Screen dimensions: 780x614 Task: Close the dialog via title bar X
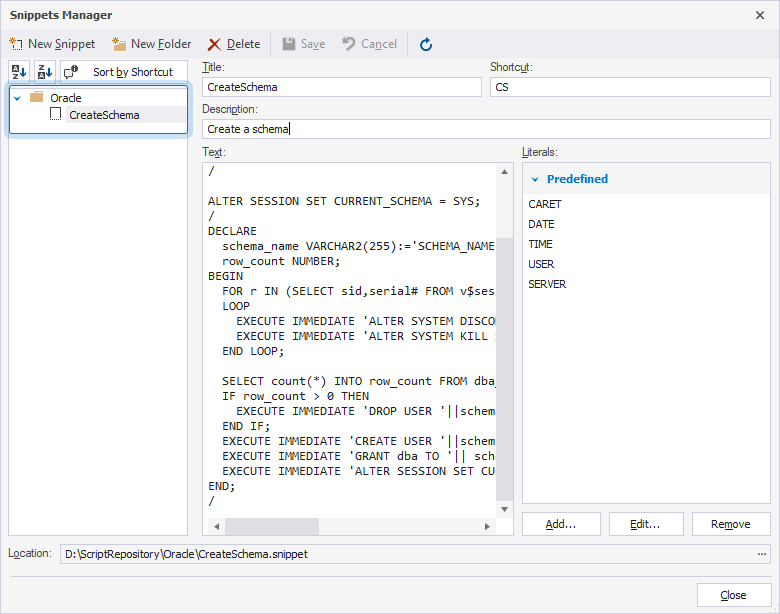coord(760,15)
